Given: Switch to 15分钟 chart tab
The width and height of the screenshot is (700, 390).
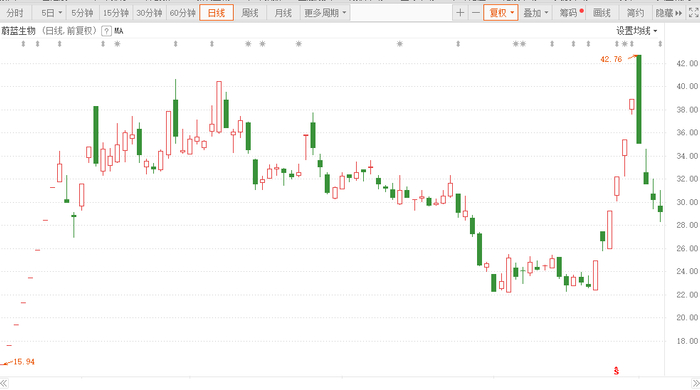Looking at the screenshot, I should coord(116,13).
